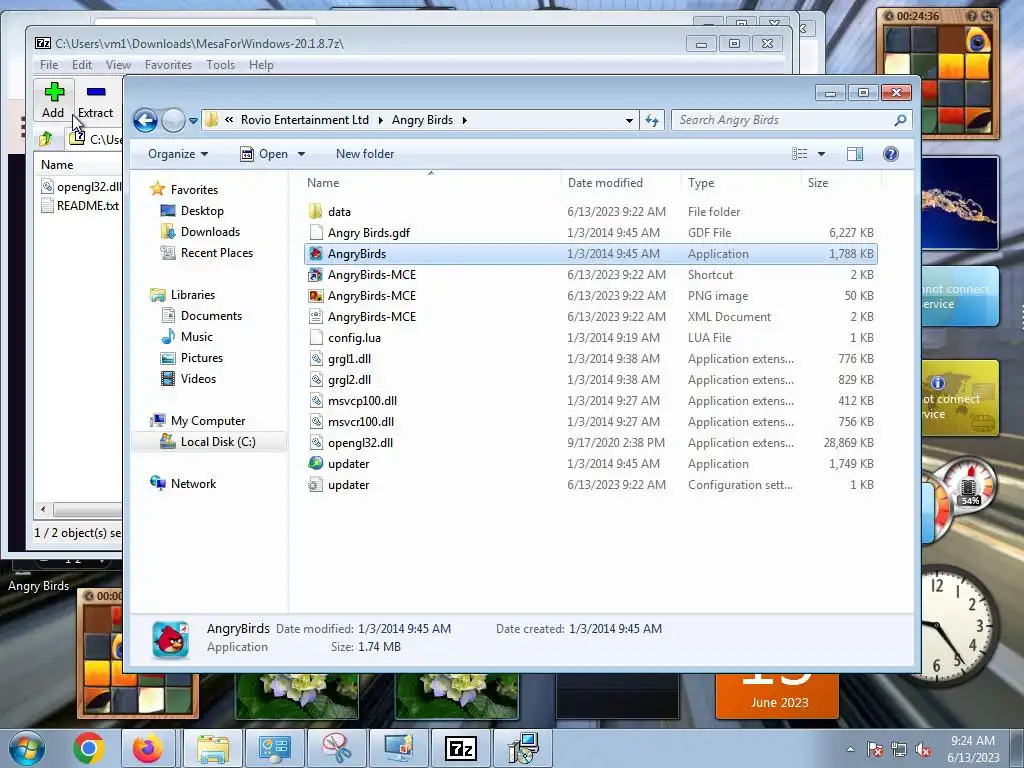
Task: Click the search magnifier icon
Action: tap(901, 120)
